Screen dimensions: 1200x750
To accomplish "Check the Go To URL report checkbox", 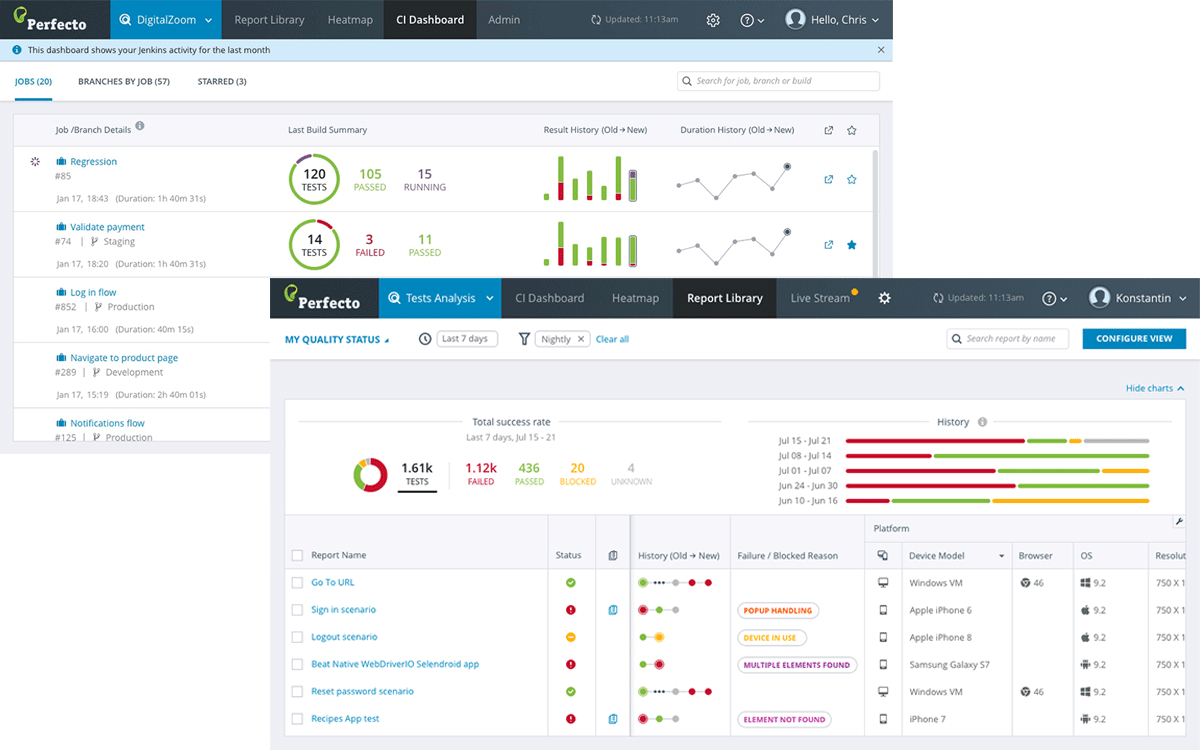I will click(297, 583).
